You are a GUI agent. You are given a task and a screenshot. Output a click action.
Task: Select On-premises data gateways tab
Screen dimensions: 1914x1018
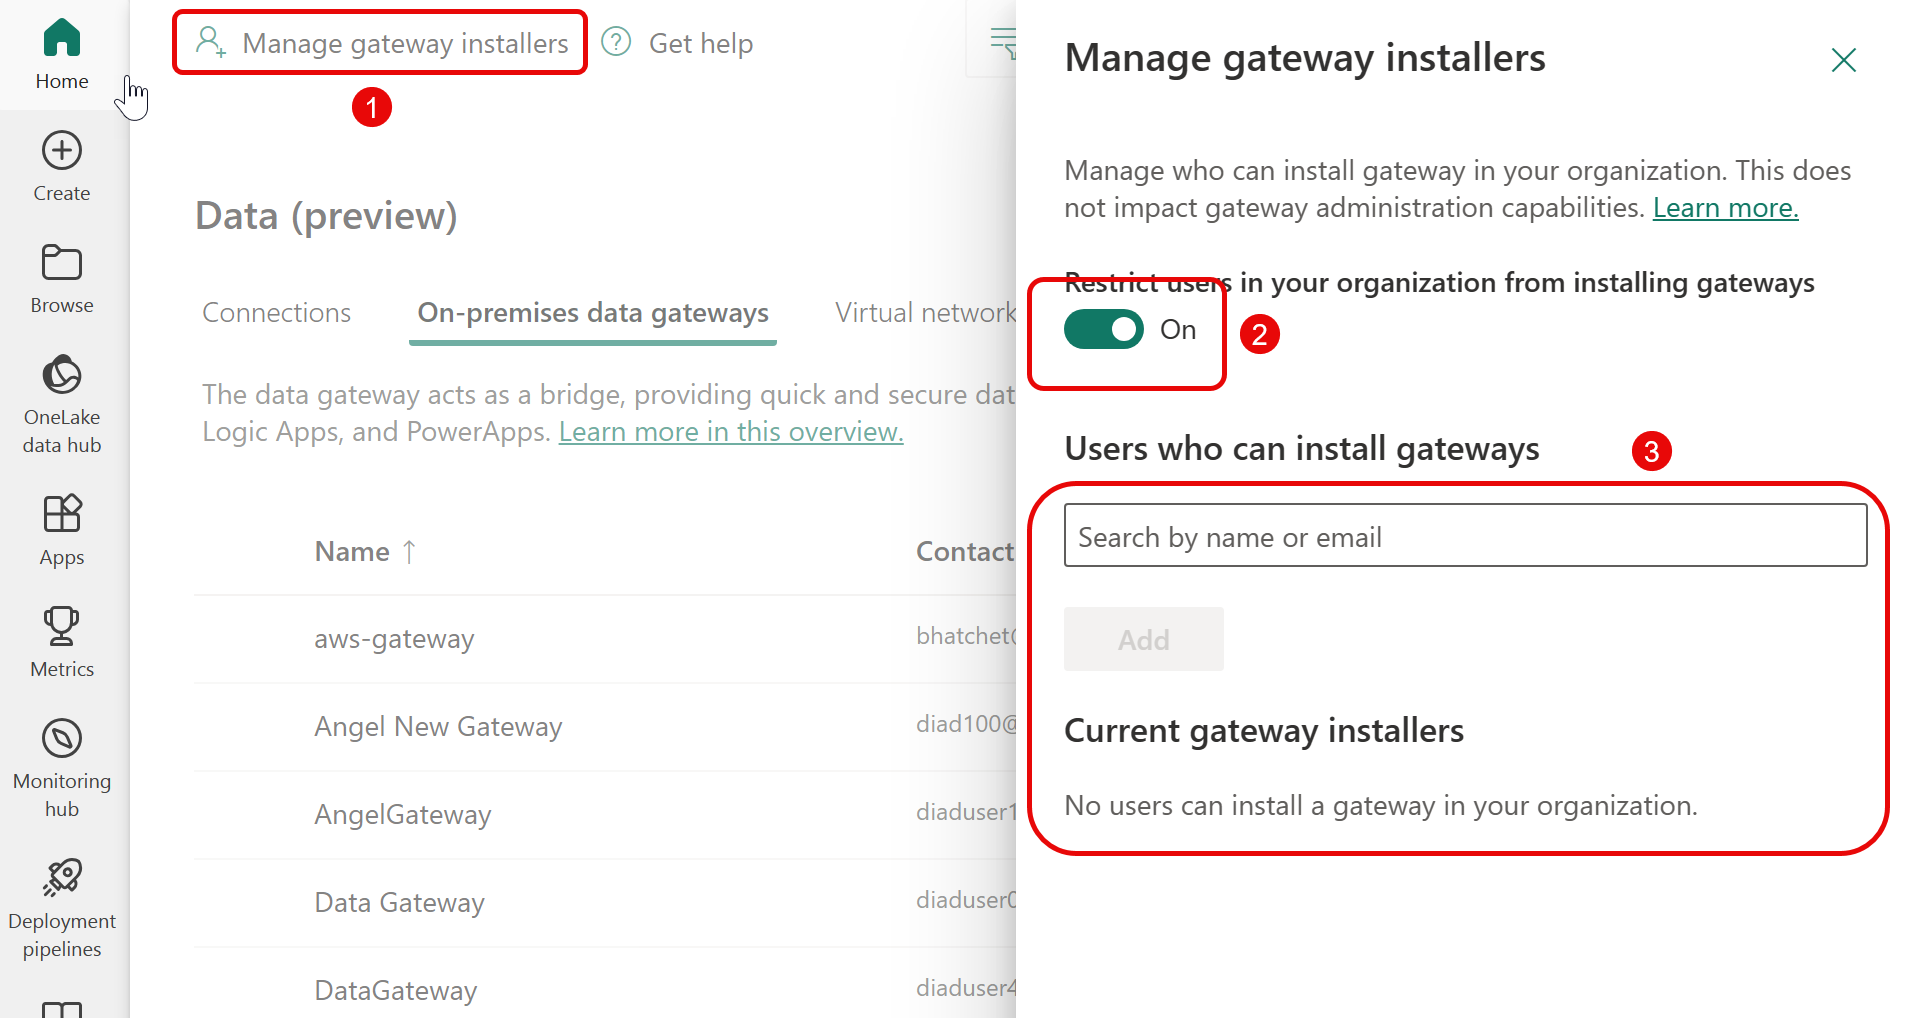coord(592,313)
